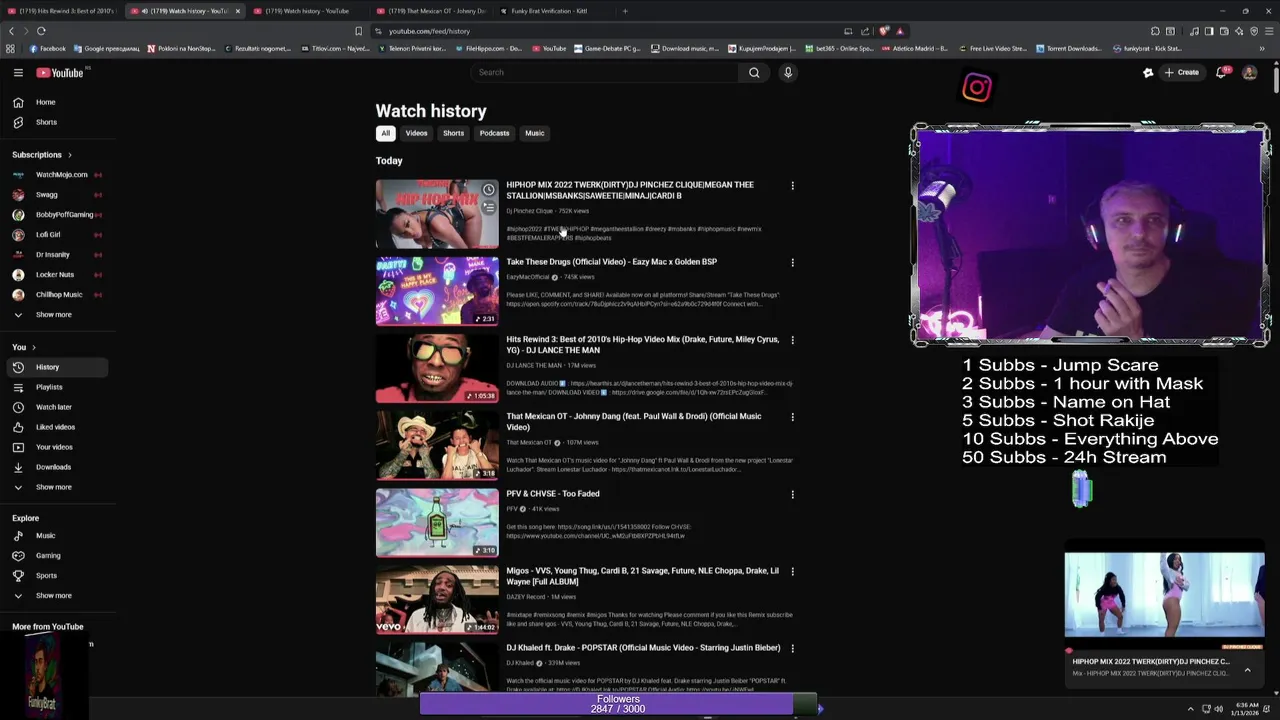The height and width of the screenshot is (720, 1280).
Task: Open Liked videos in the sidebar
Action: pos(55,427)
